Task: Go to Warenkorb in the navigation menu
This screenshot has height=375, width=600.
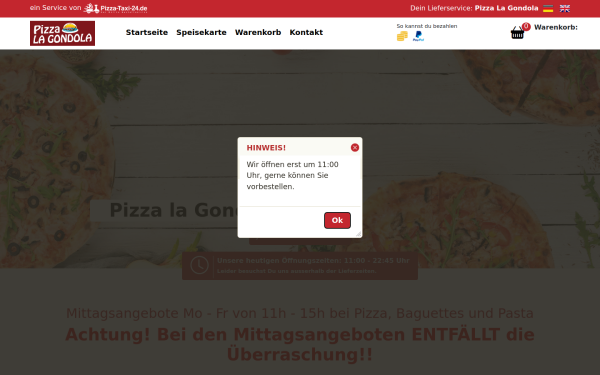Action: [258, 33]
